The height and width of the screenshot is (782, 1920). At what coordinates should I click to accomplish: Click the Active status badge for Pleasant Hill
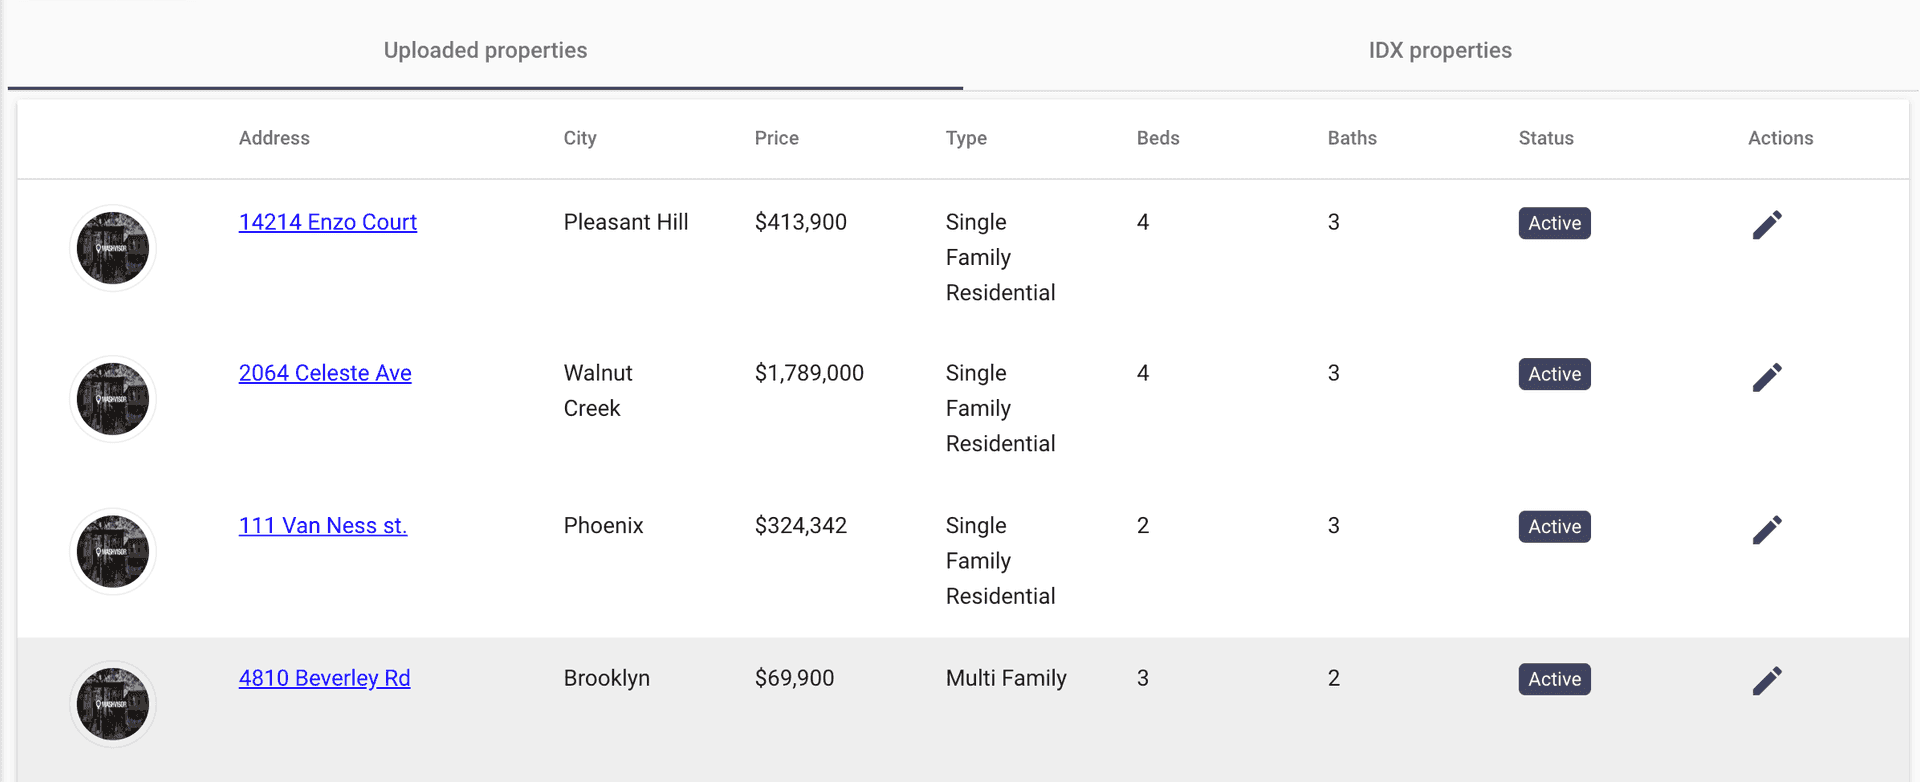(1554, 223)
